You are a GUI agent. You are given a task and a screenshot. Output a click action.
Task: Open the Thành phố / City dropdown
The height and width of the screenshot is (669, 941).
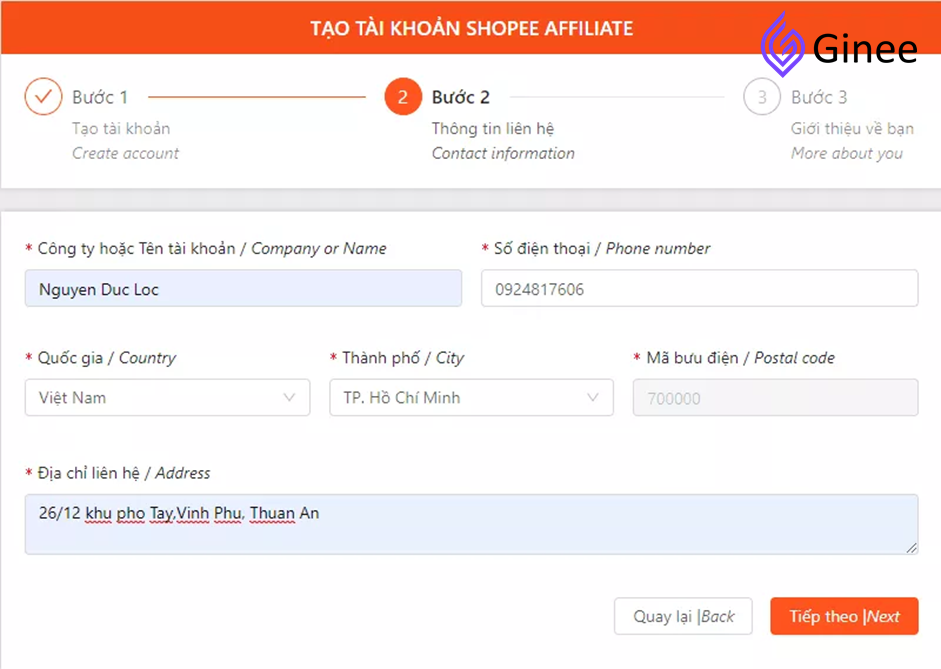click(471, 397)
